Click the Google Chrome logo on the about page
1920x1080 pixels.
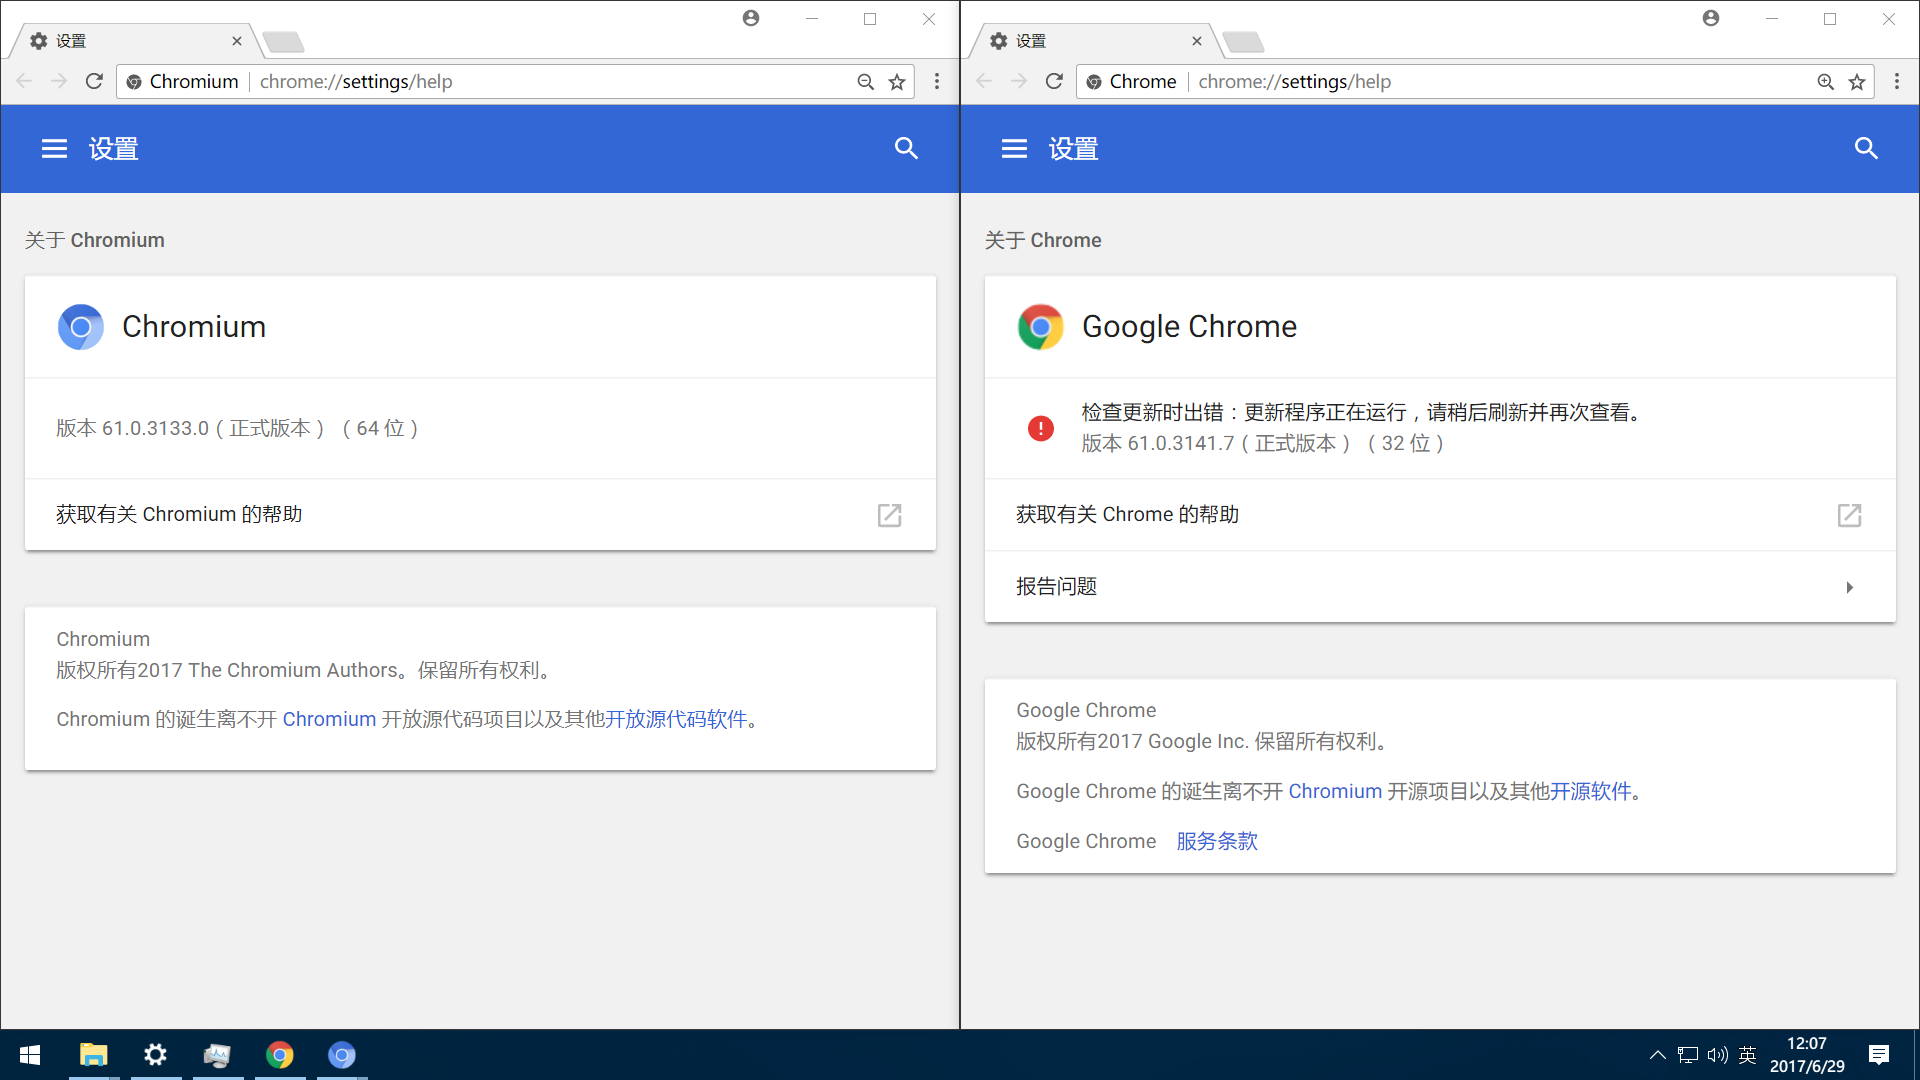pyautogui.click(x=1040, y=326)
